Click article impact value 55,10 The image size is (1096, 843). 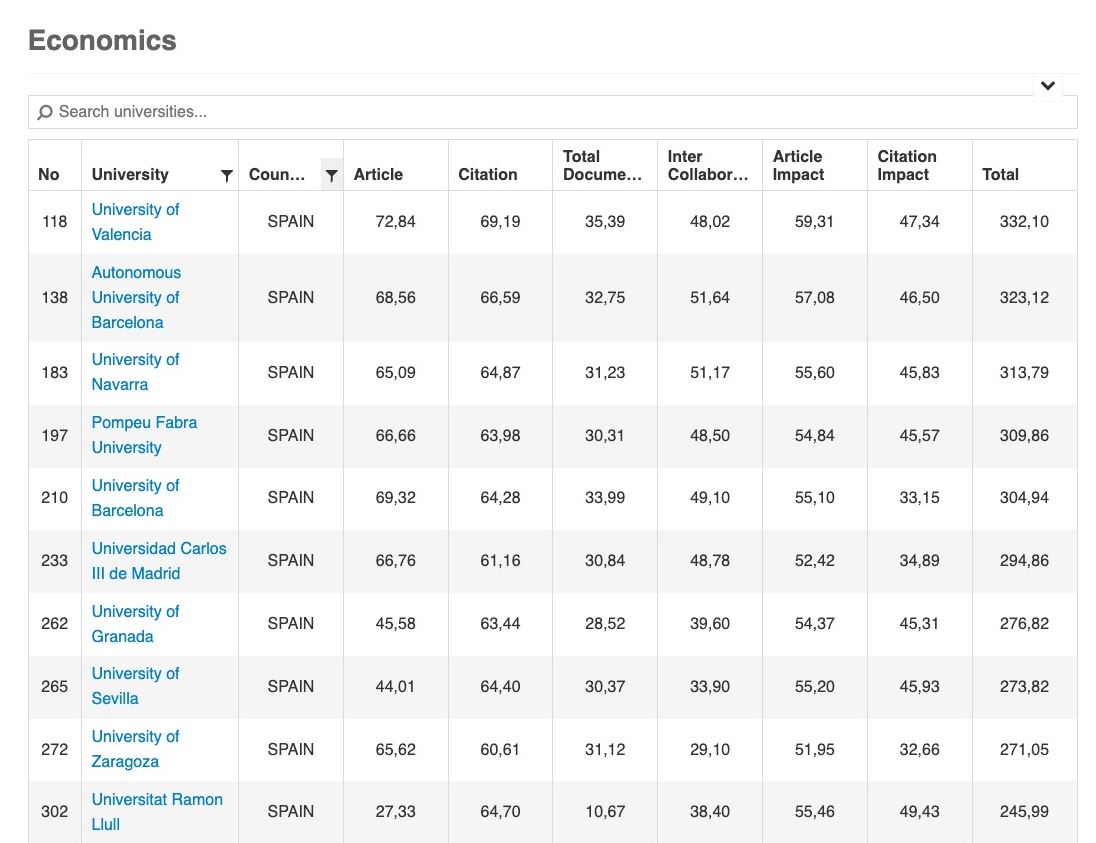point(815,498)
